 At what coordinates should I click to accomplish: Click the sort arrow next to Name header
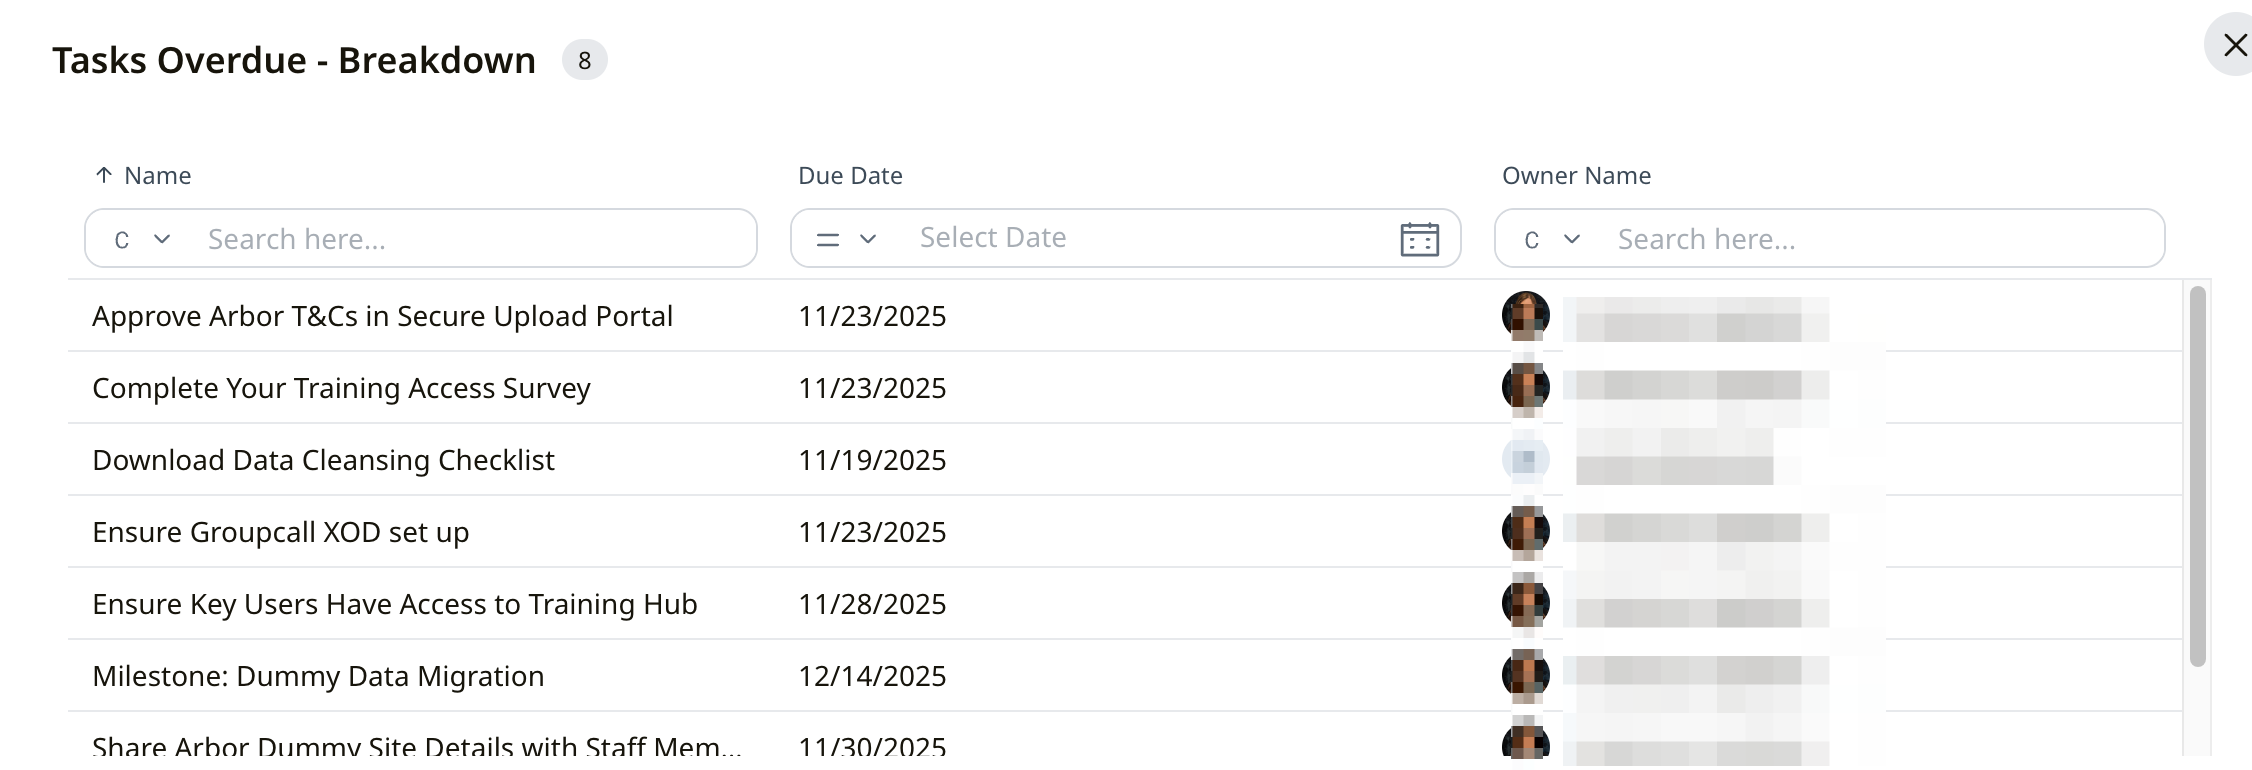[103, 176]
